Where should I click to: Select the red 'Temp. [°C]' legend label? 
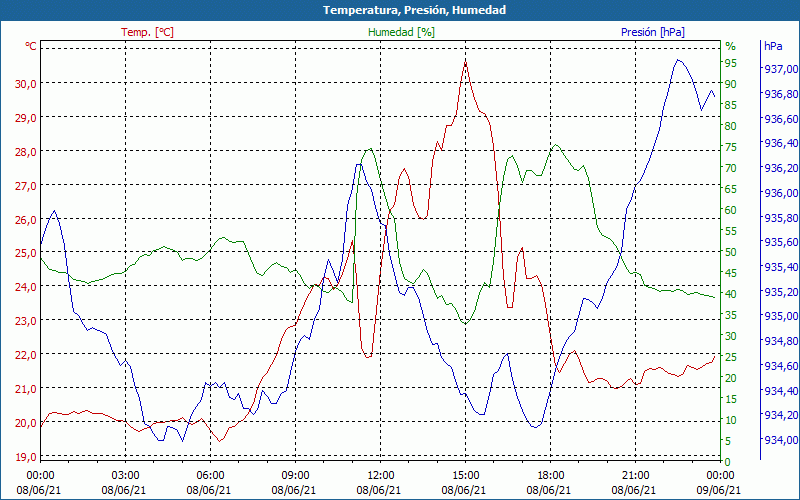147,32
